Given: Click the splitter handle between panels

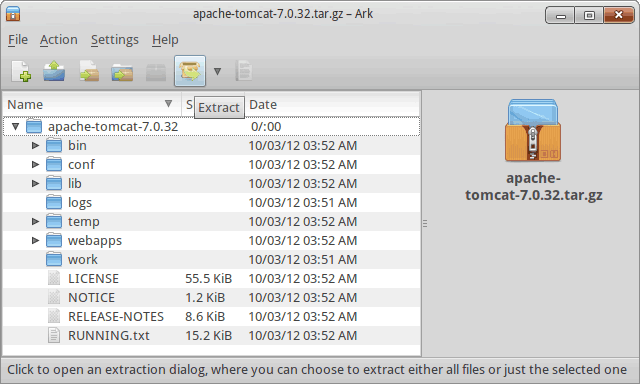Looking at the screenshot, I should coord(425,224).
